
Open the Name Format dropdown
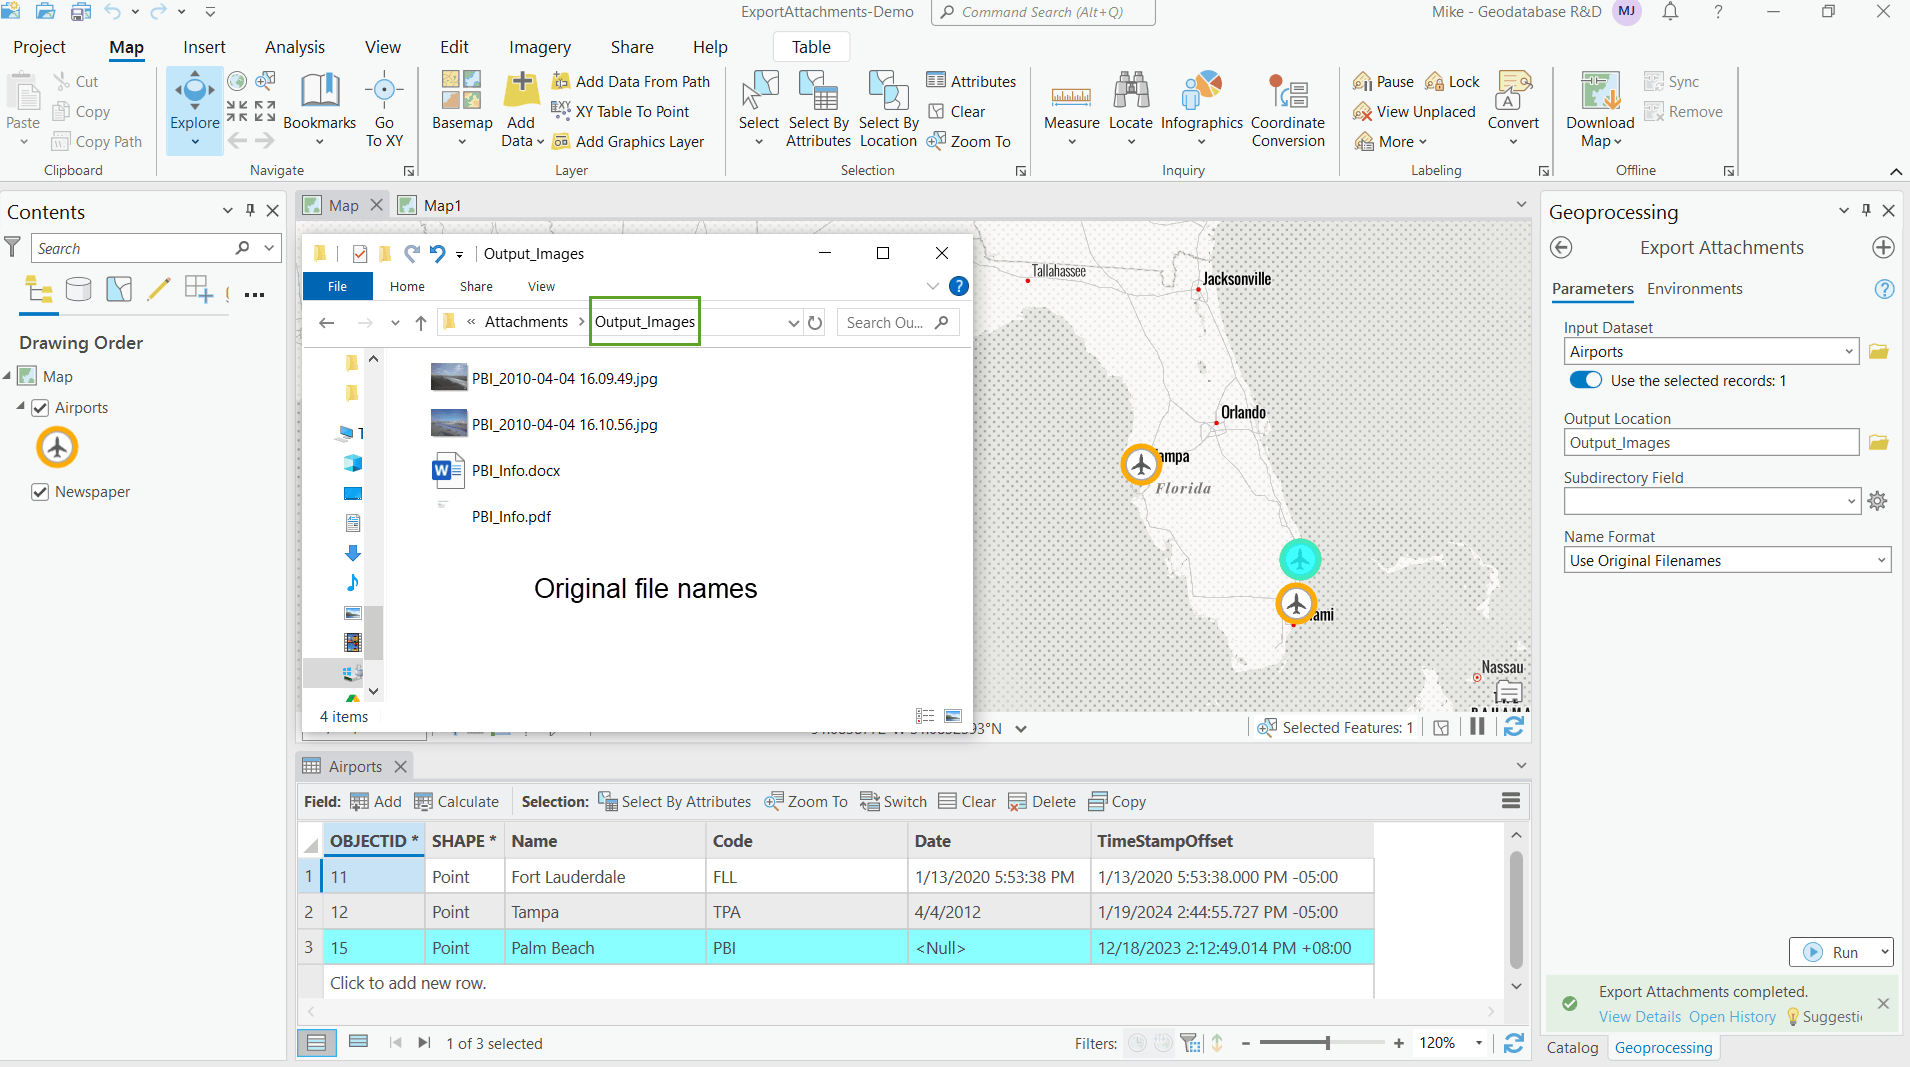[1879, 560]
